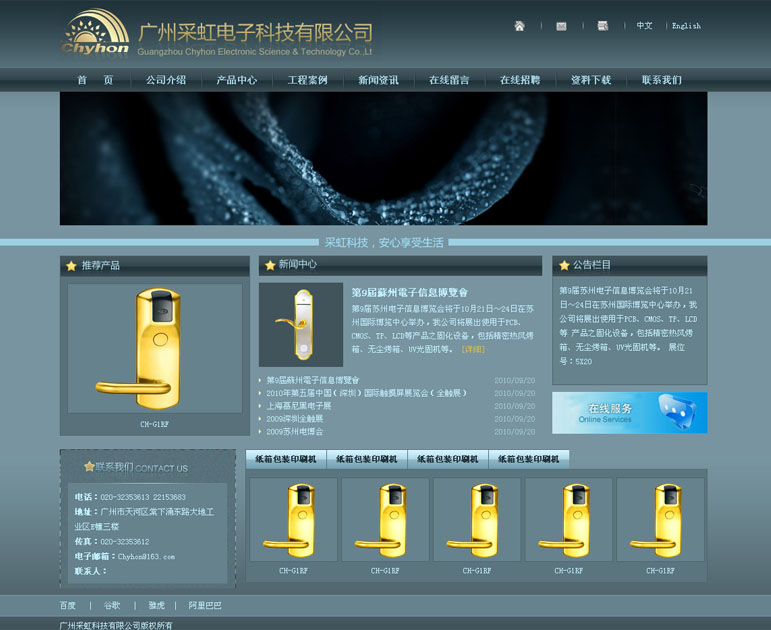Screen dimensions: 771x630
Task: Open the 产品中心 menu item
Action: [x=236, y=80]
